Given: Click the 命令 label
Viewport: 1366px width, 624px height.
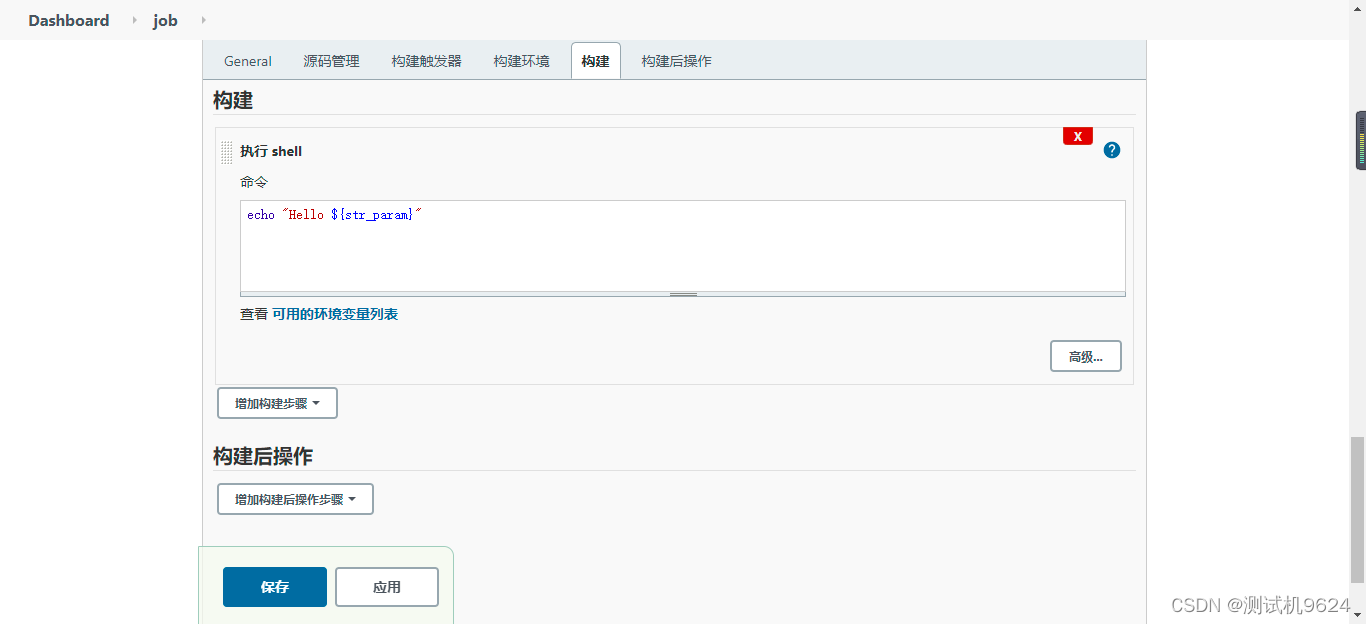Looking at the screenshot, I should click(x=254, y=182).
